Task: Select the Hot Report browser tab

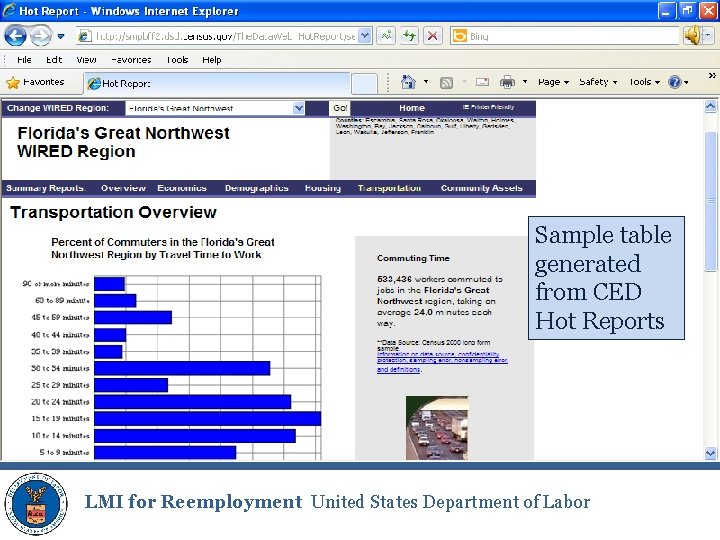Action: (217, 84)
